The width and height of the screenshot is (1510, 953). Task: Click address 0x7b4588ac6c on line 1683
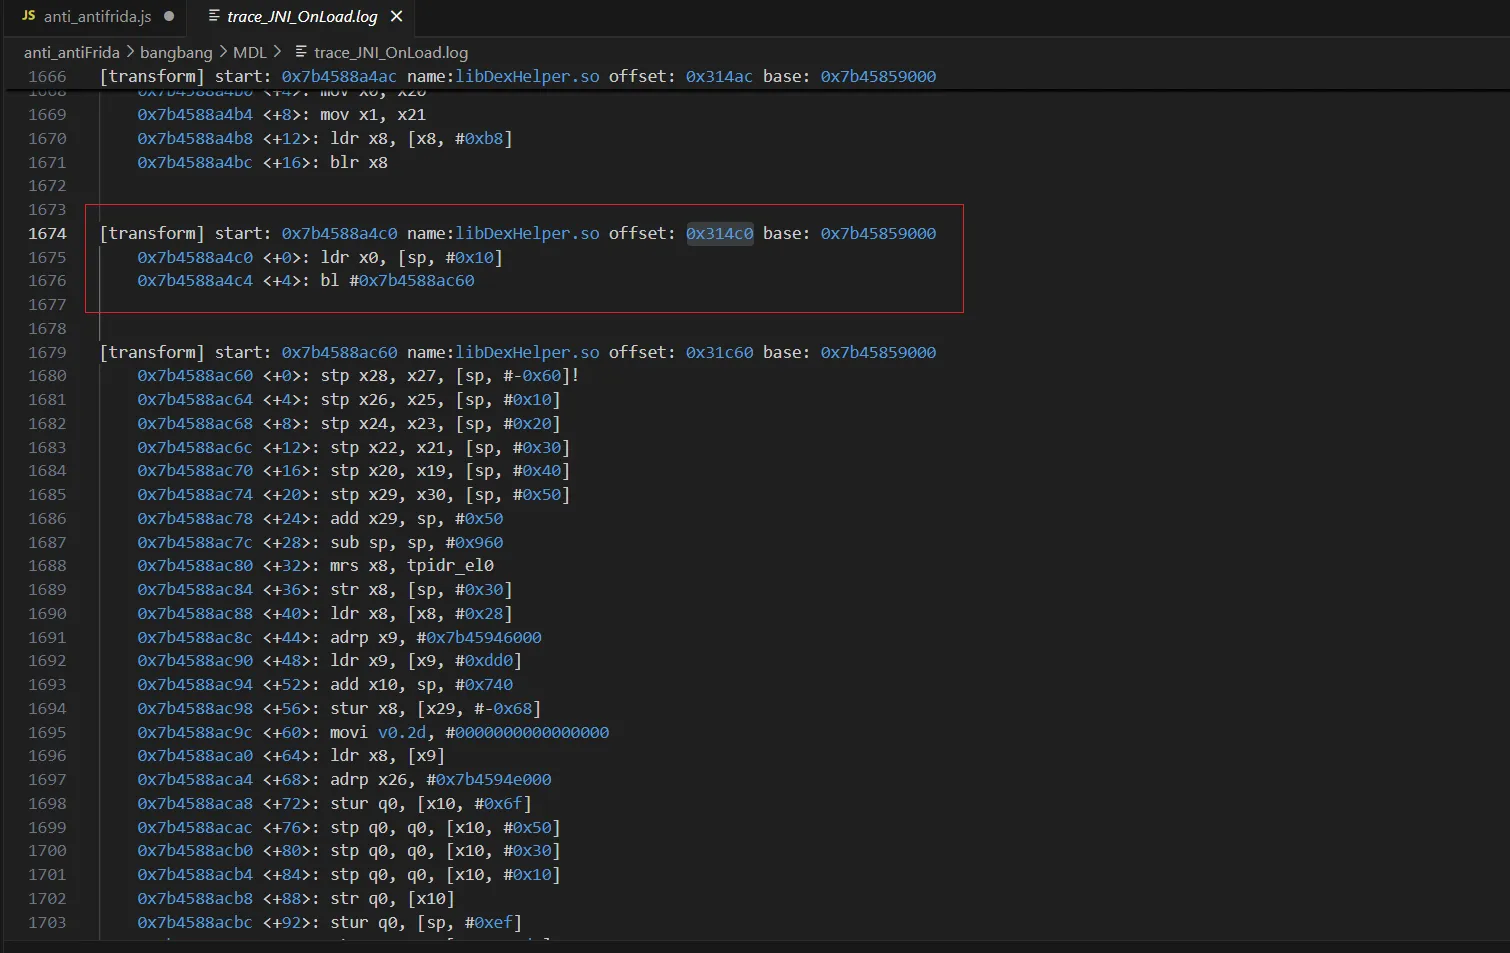195,447
